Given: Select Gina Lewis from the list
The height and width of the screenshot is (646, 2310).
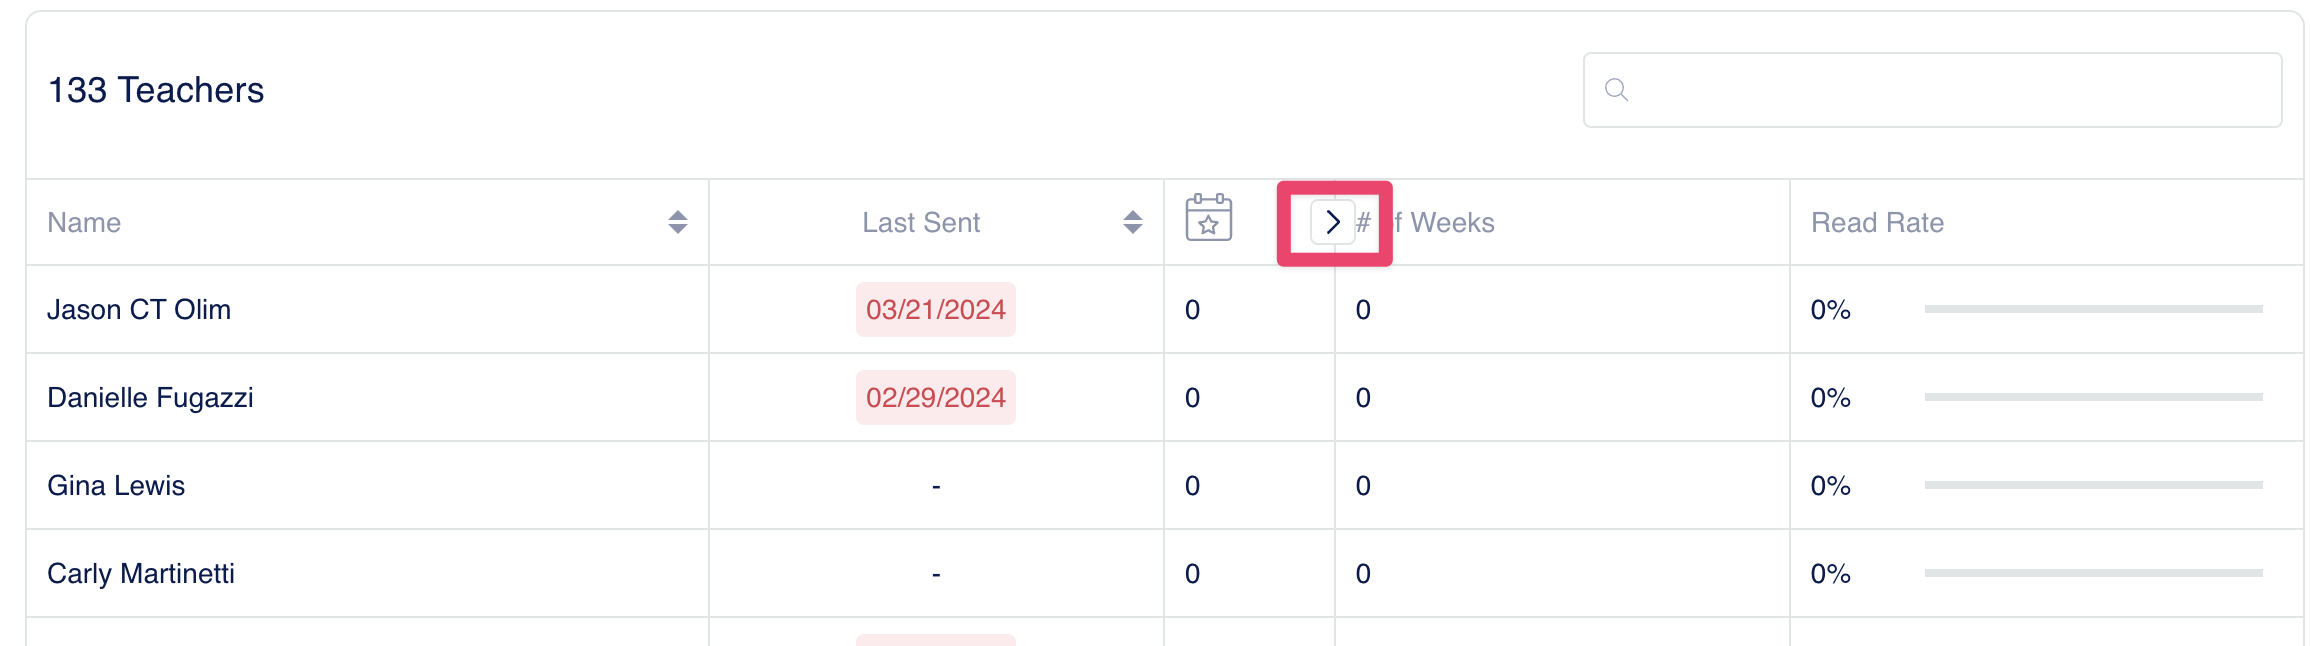Looking at the screenshot, I should [x=116, y=486].
